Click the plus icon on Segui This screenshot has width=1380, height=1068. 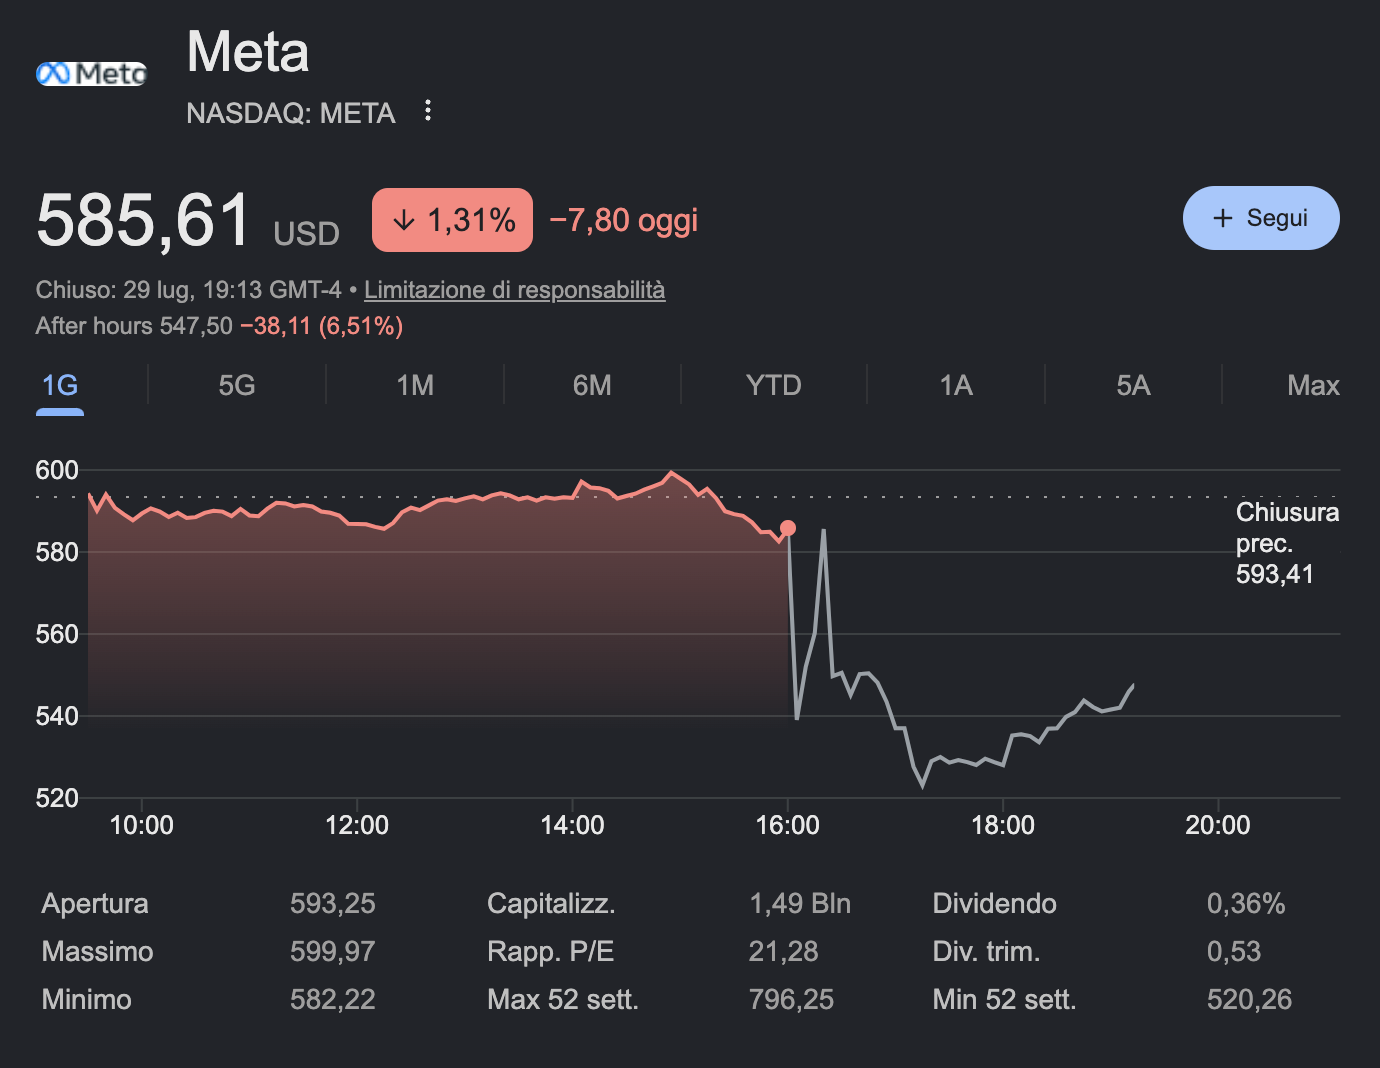[1222, 218]
